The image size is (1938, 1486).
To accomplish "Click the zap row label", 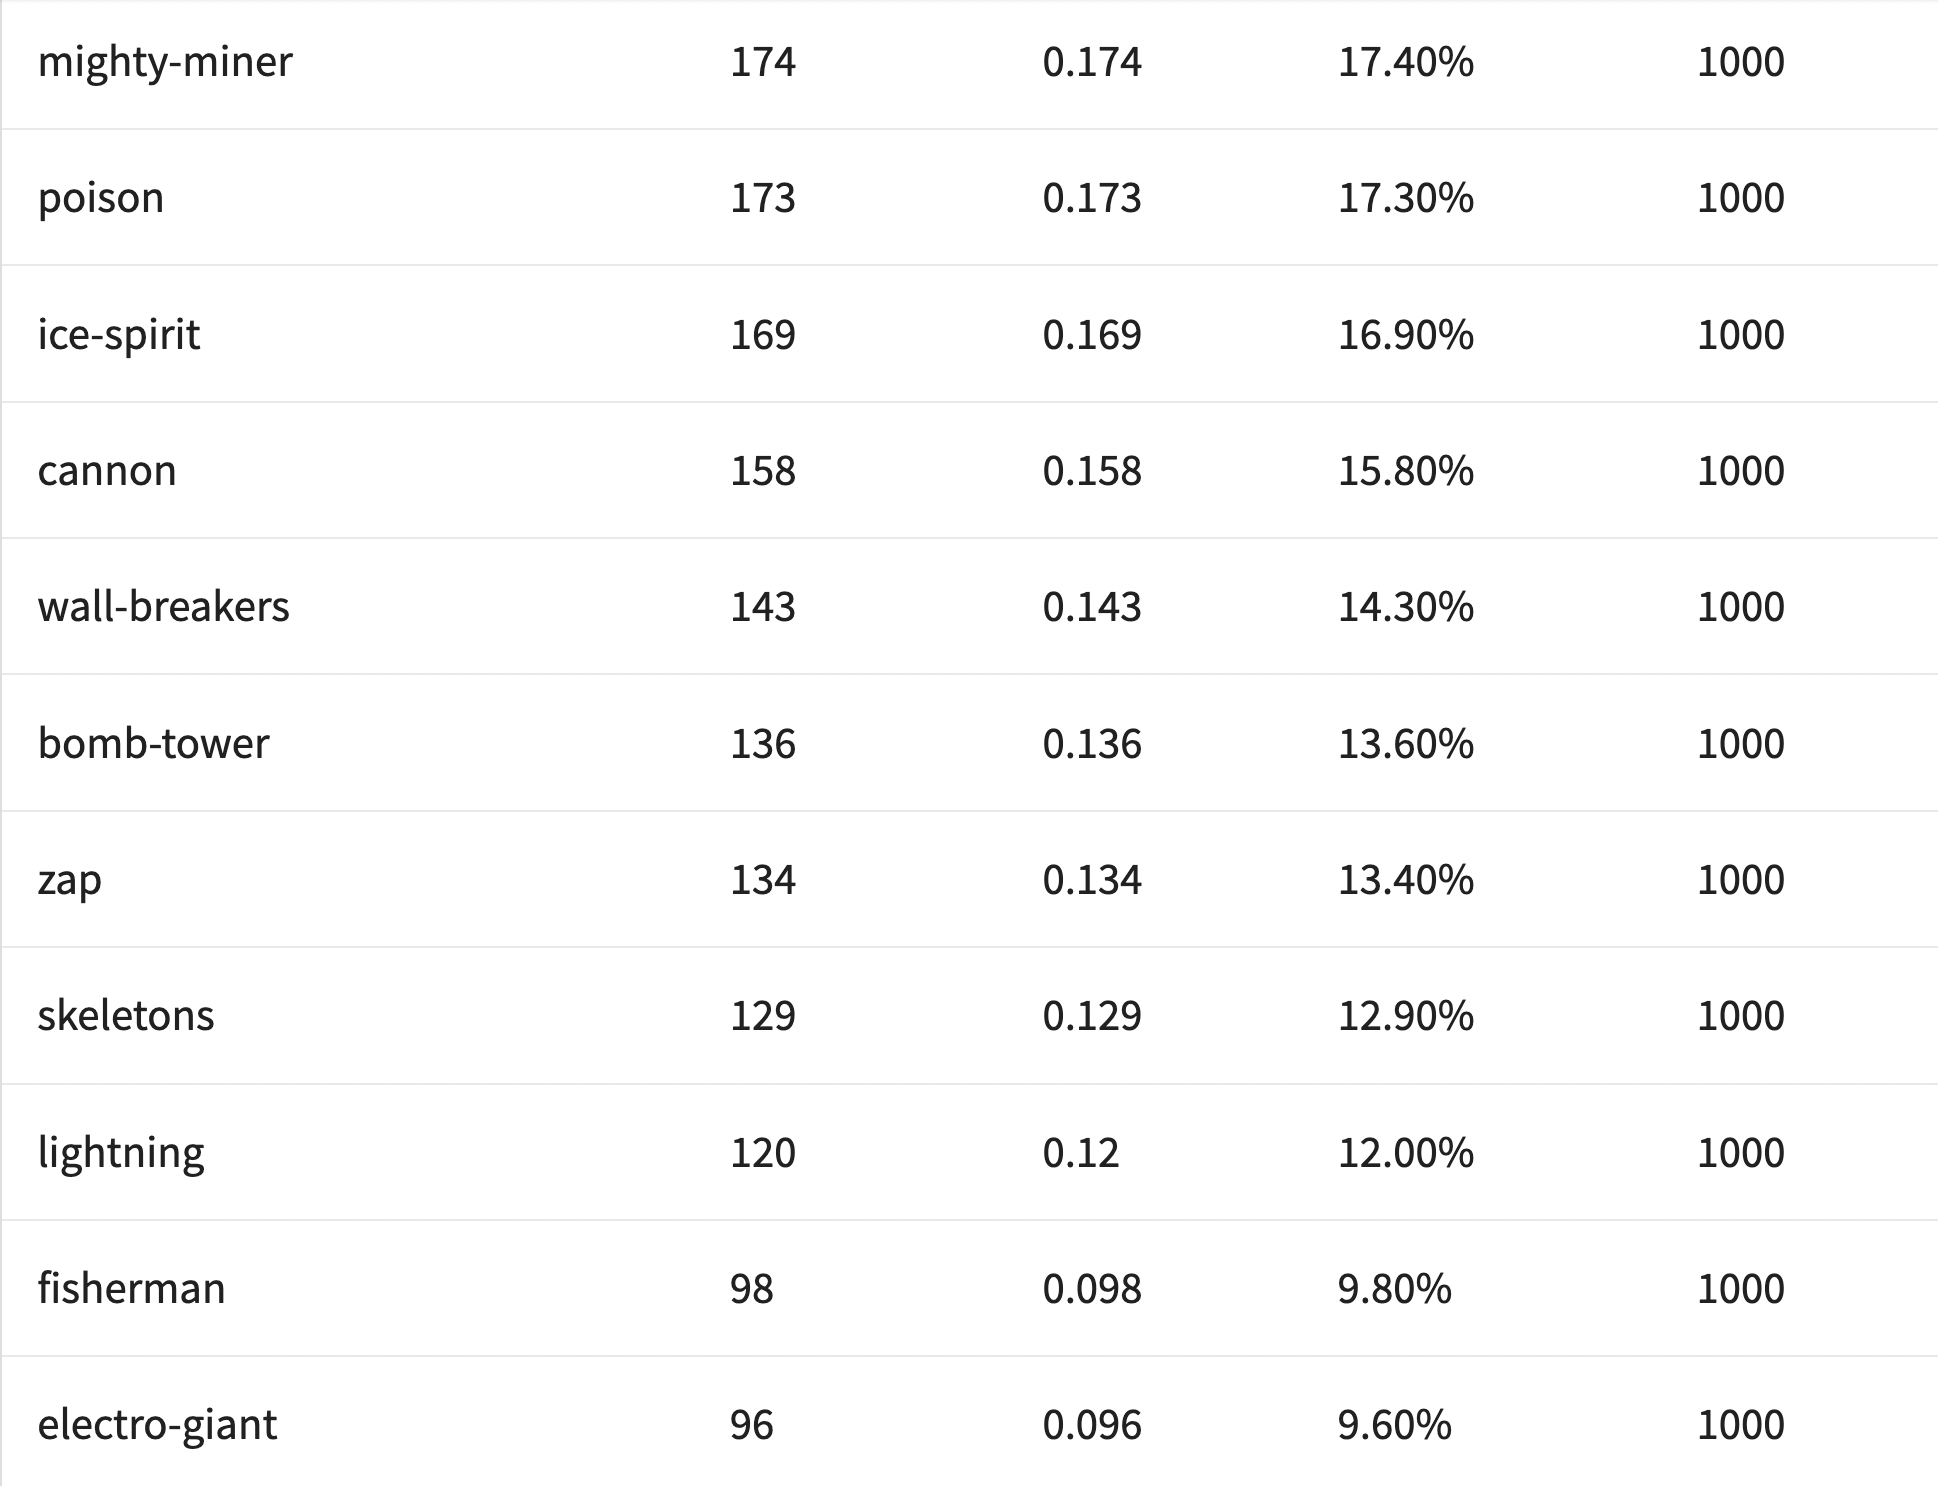I will (x=70, y=880).
